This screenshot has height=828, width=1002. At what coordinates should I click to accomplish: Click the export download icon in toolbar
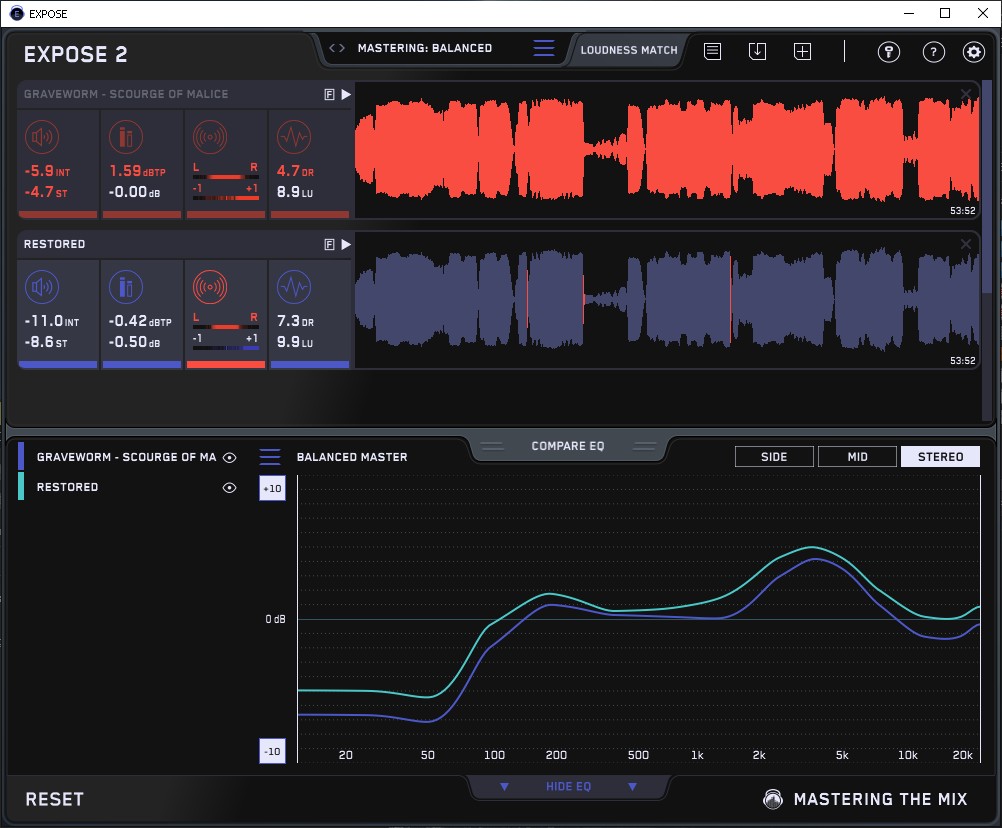[x=757, y=51]
